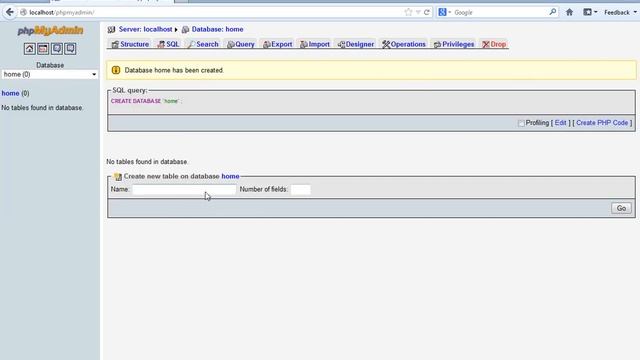Image resolution: width=640 pixels, height=360 pixels.
Task: Open the Operations tab
Action: [404, 44]
